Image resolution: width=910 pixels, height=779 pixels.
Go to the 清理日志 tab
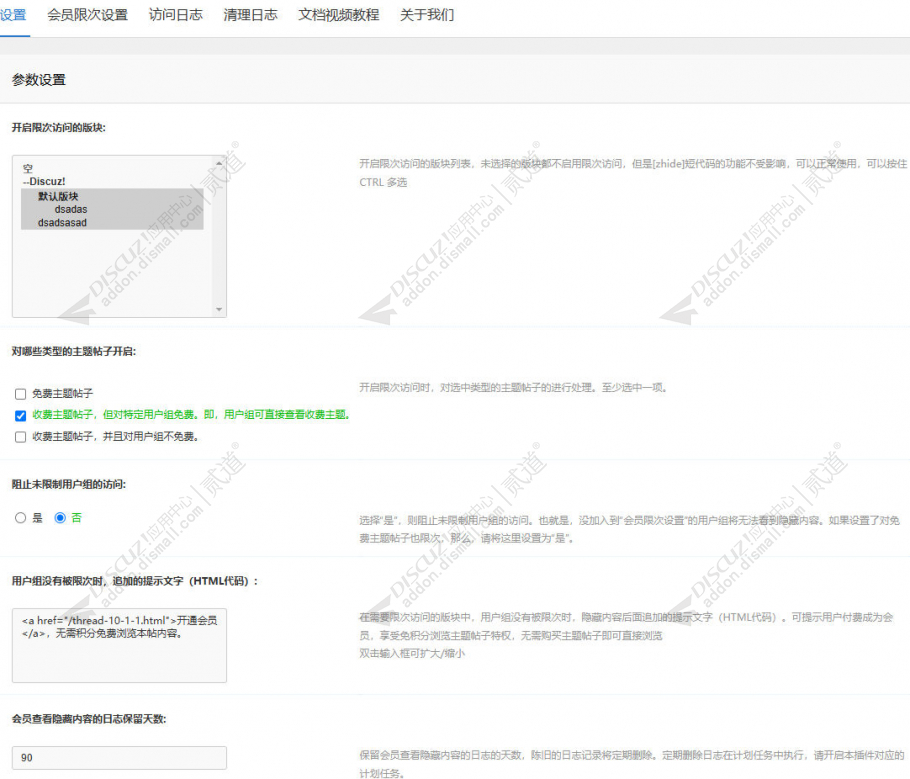pos(250,15)
